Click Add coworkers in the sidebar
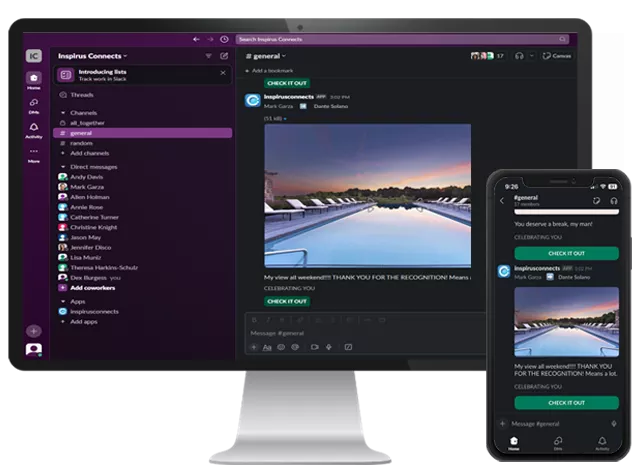640x476 pixels. 91,287
